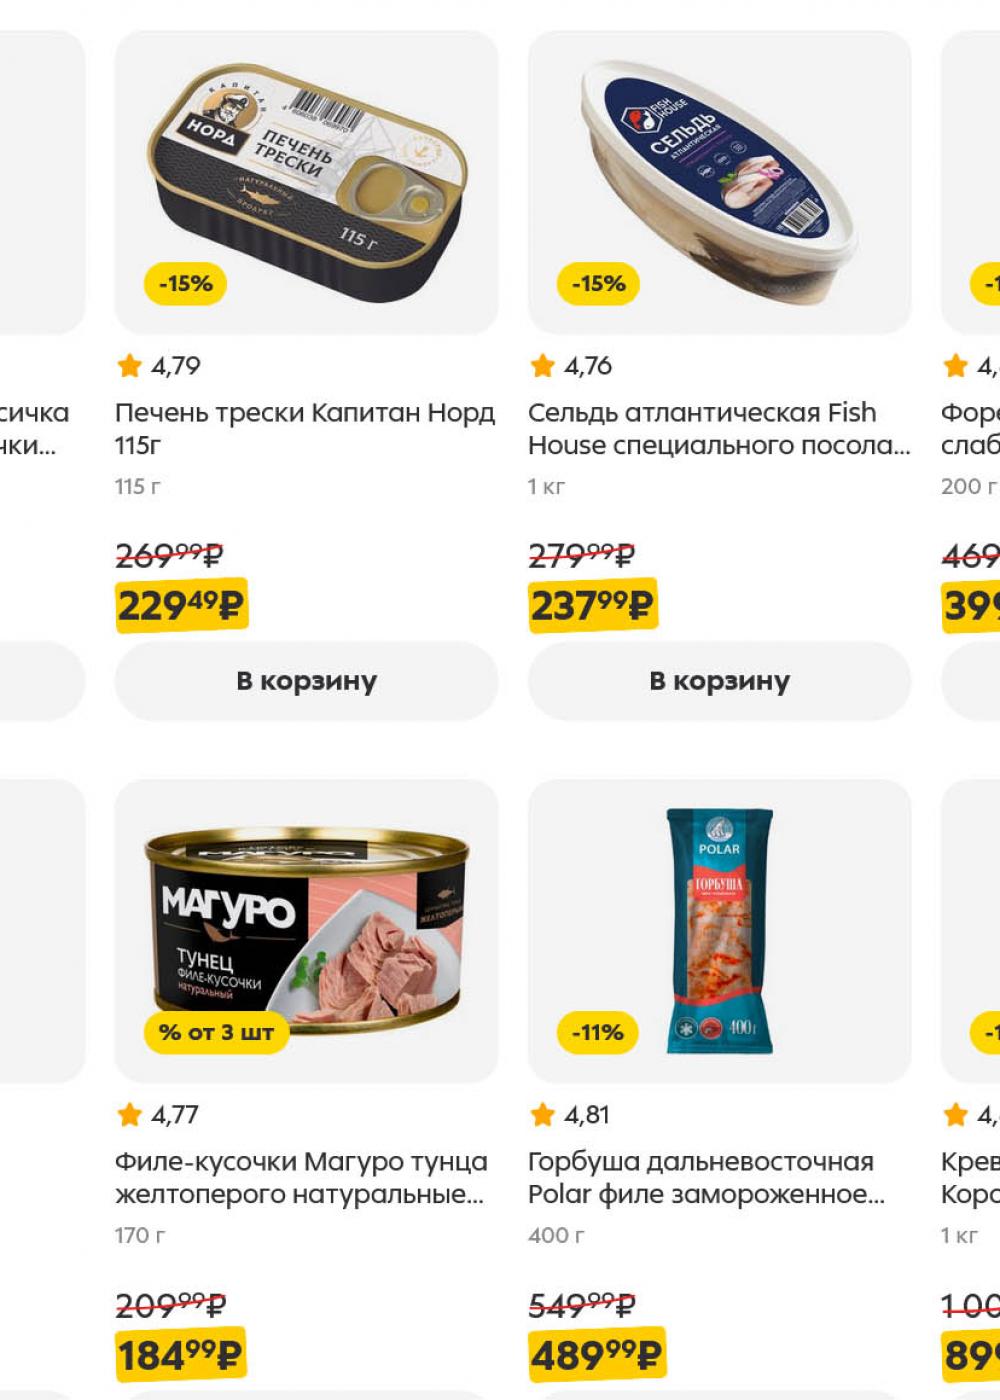1000x1400 pixels.
Task: Open the Polar горбуша package image
Action: coord(719,931)
